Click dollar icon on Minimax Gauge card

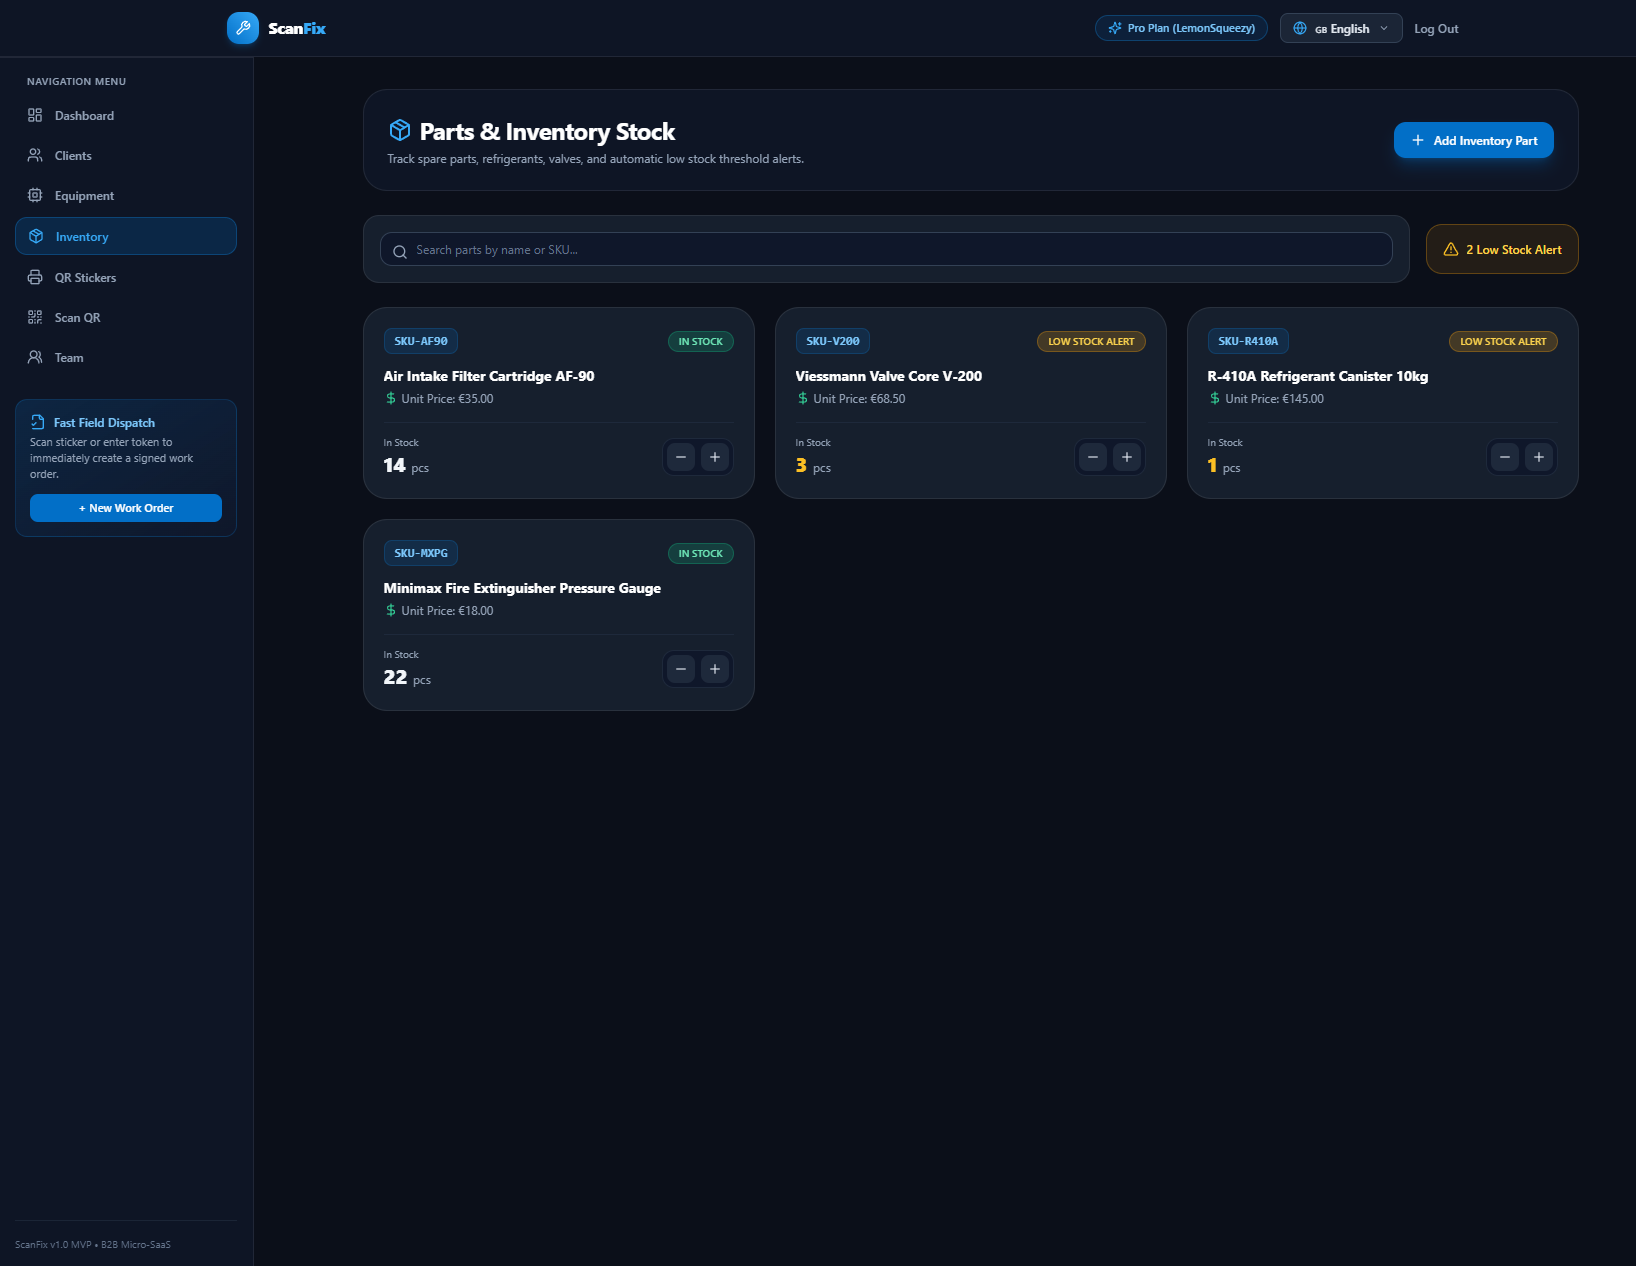point(391,610)
